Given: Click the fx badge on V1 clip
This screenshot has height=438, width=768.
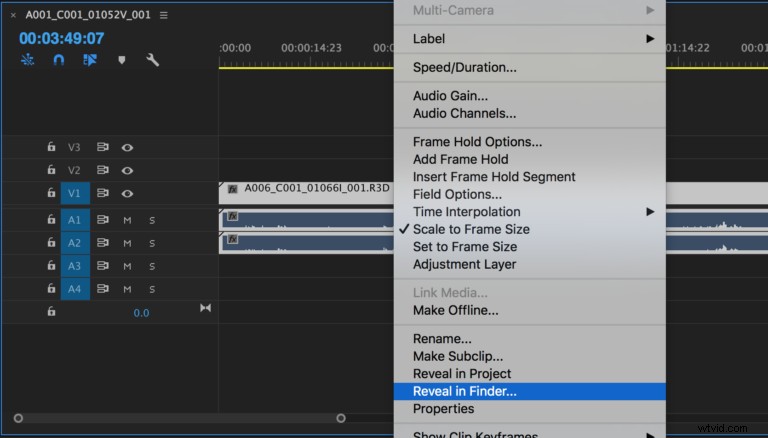Looking at the screenshot, I should (233, 189).
